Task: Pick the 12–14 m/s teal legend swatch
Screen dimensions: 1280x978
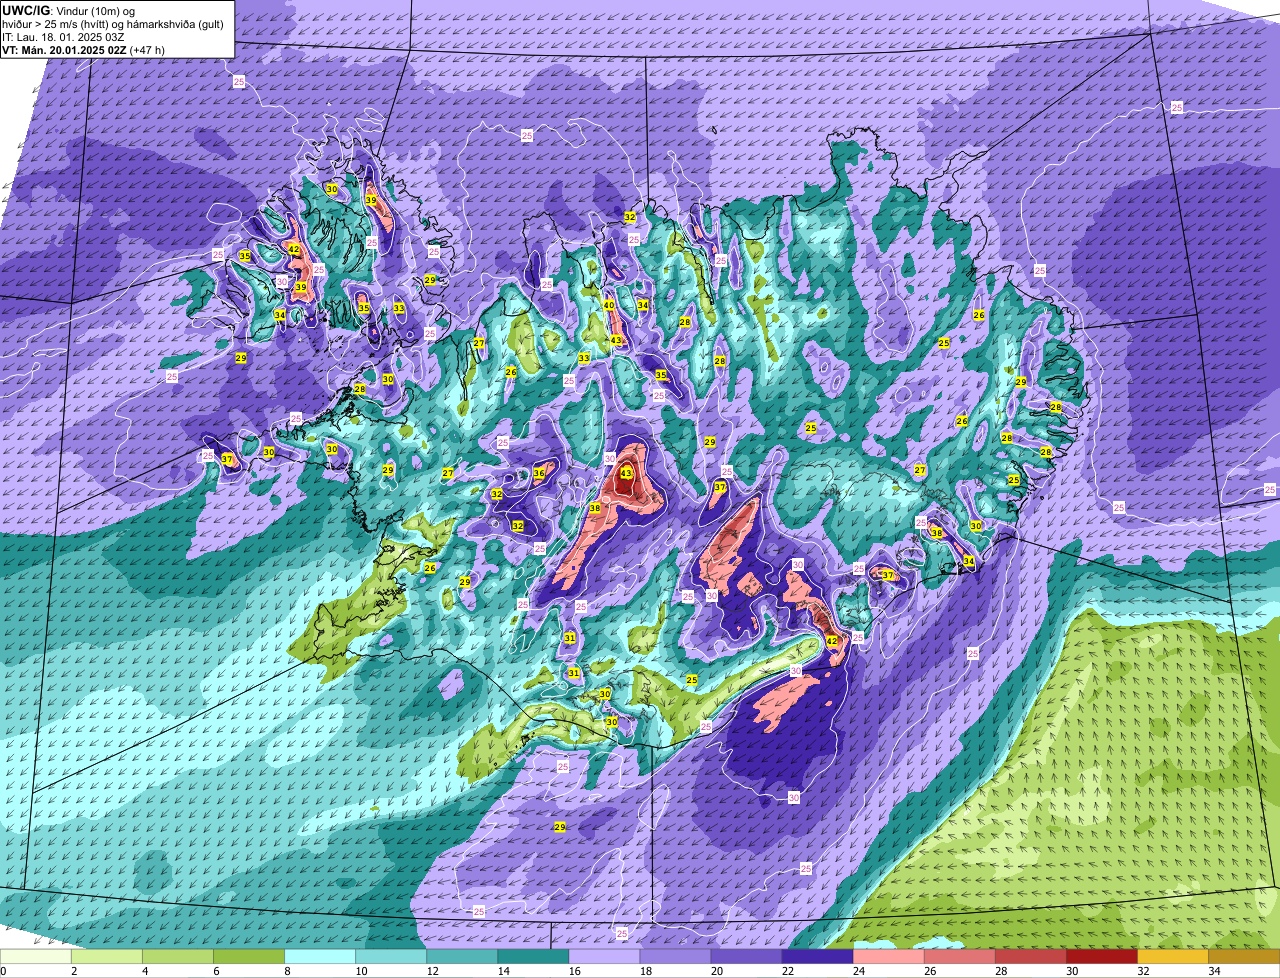Action: [462, 957]
